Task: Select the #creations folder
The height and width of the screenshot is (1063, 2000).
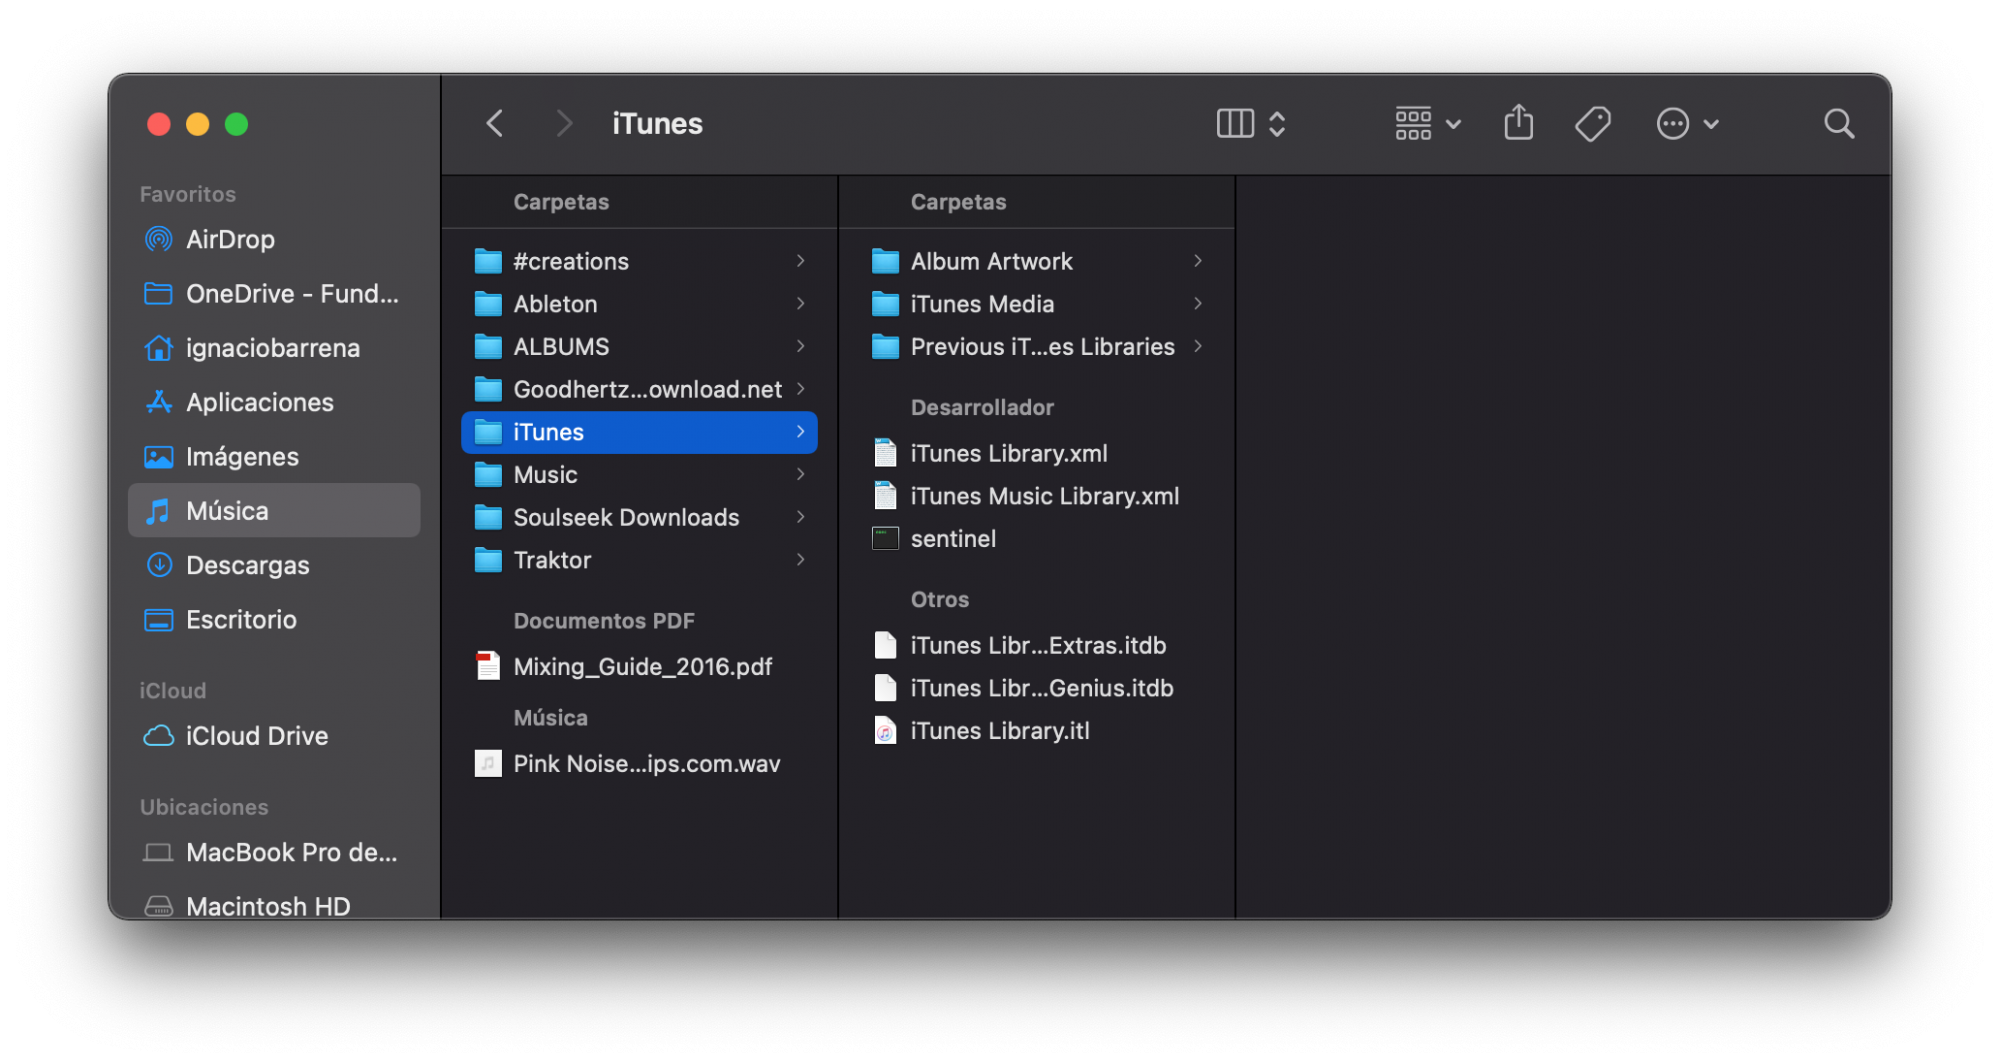Action: pyautogui.click(x=639, y=262)
